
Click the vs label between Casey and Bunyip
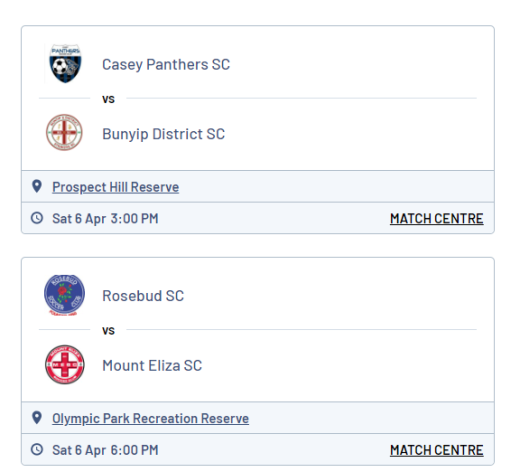108,99
